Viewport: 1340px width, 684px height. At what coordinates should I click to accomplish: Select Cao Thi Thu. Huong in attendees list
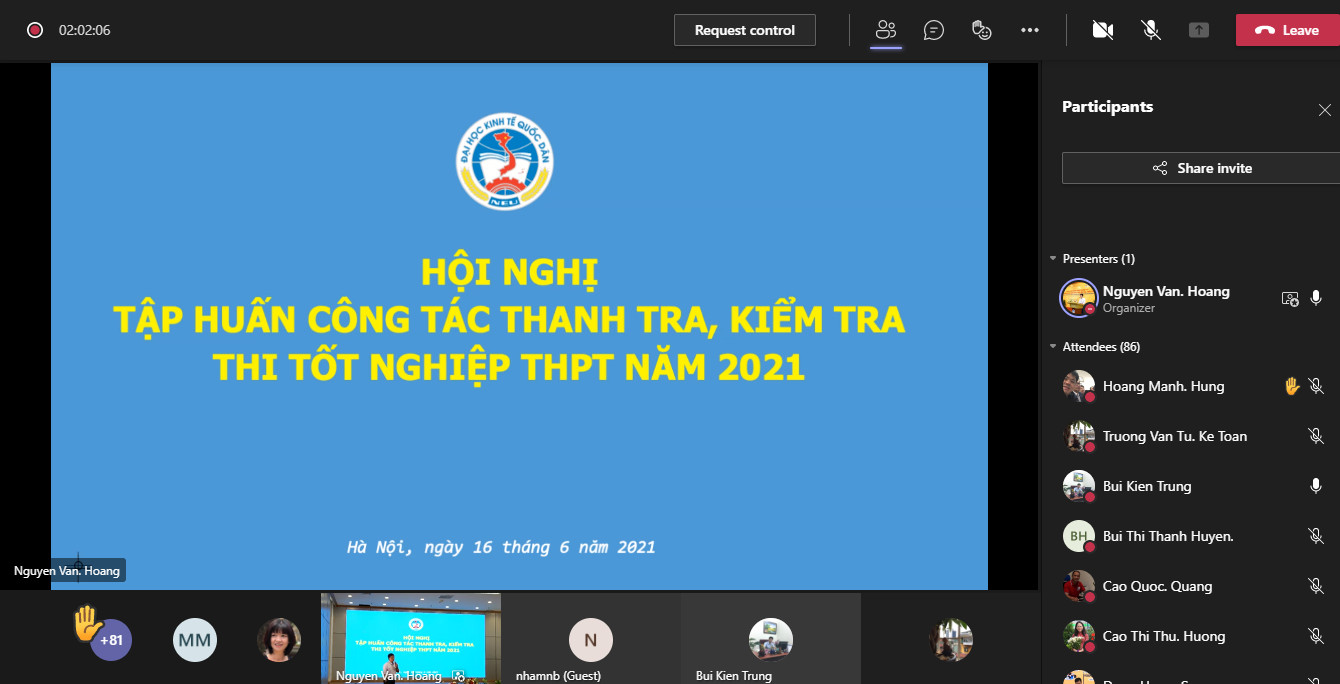pyautogui.click(x=1163, y=636)
